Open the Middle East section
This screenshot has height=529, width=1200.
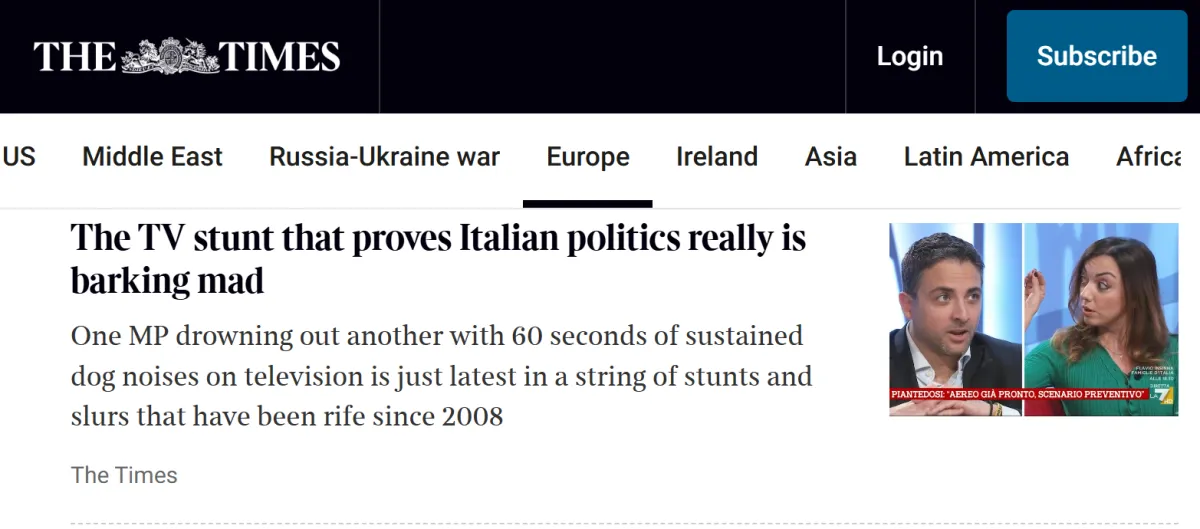click(x=152, y=157)
